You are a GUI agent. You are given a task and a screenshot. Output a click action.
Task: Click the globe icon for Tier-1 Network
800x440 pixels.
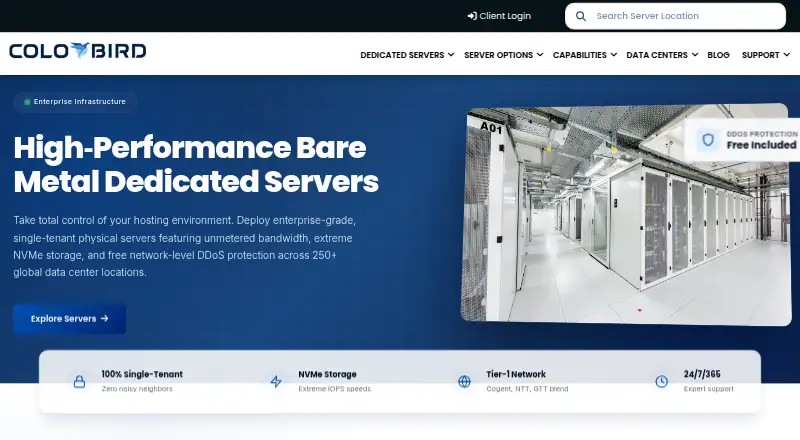click(x=464, y=381)
